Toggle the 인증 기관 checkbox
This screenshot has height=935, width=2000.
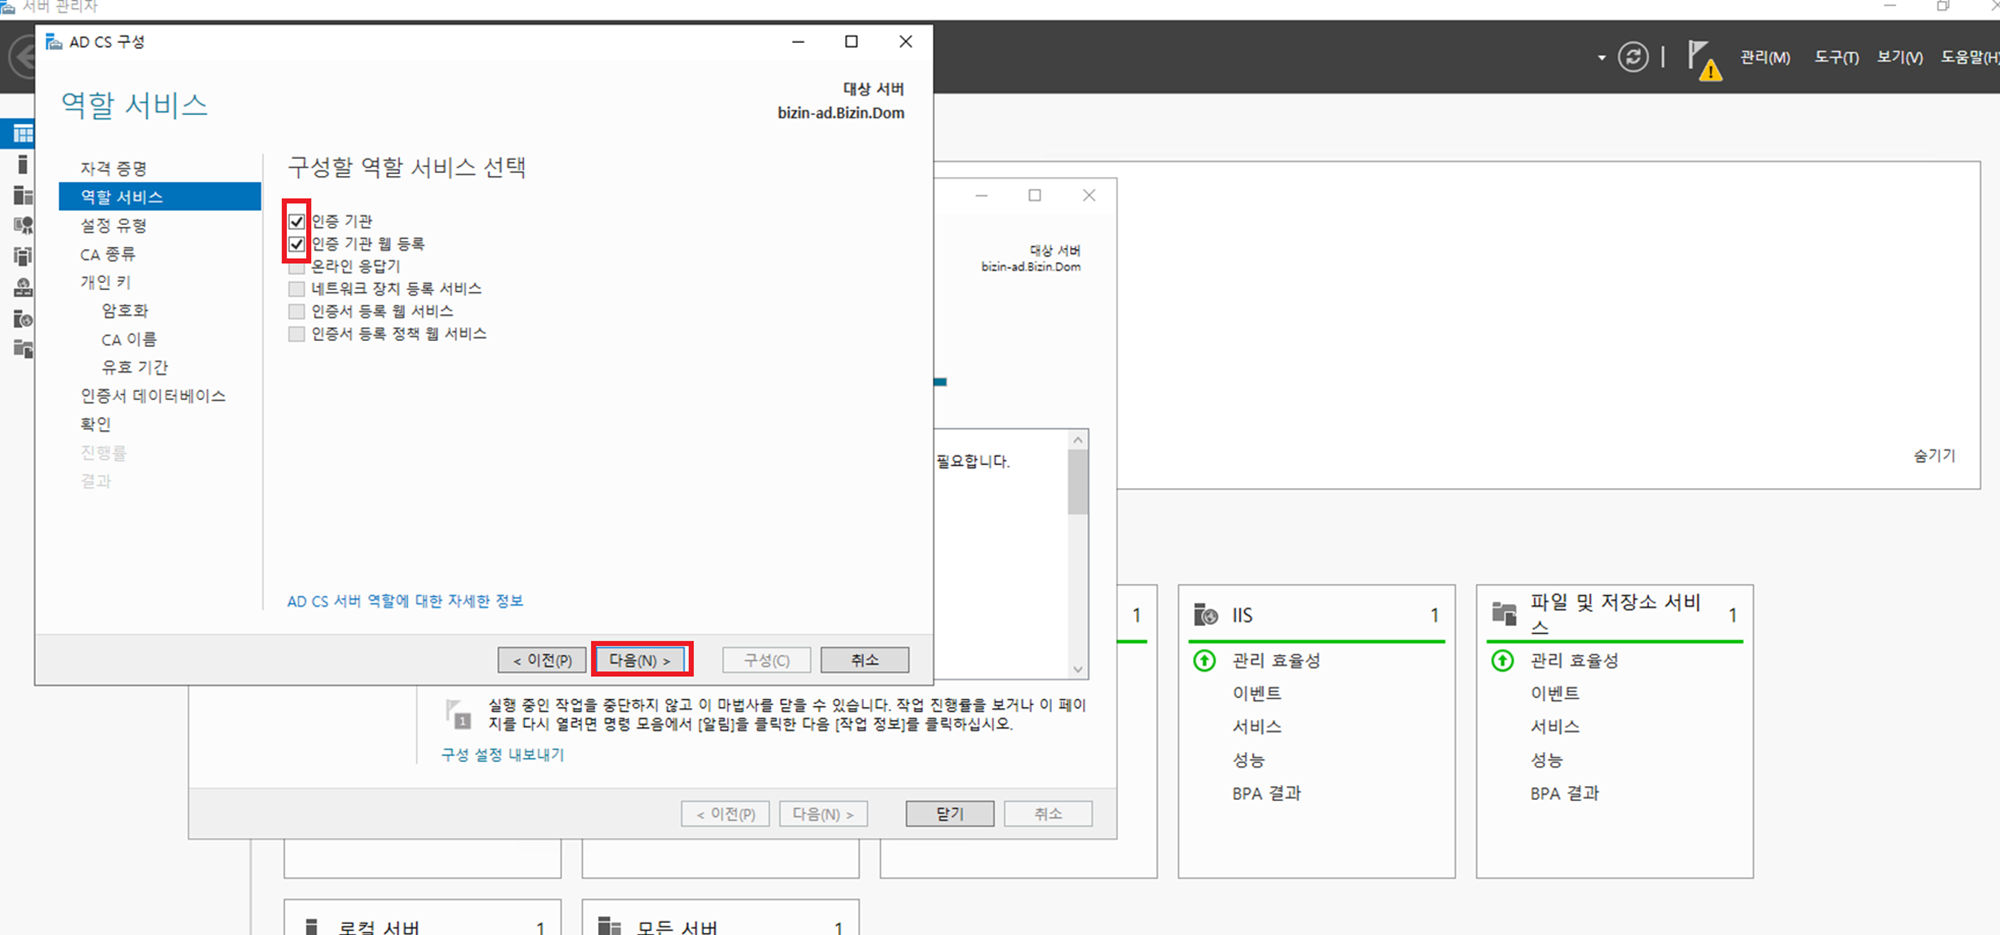click(x=296, y=221)
